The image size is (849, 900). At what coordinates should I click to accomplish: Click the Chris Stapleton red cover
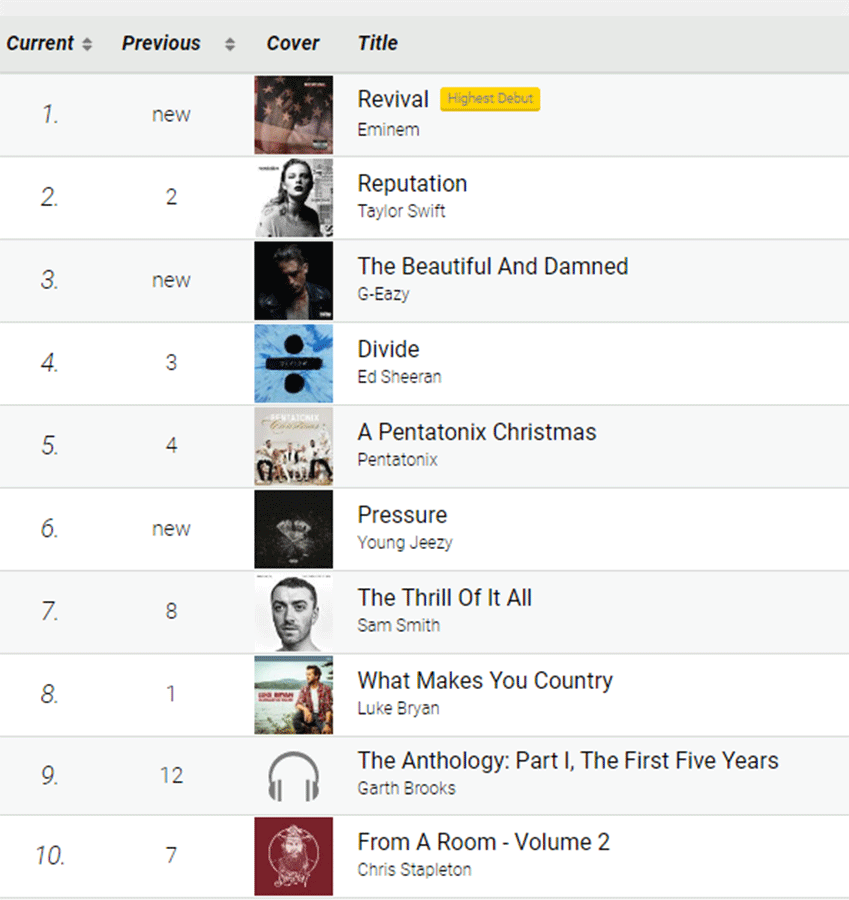click(x=293, y=856)
